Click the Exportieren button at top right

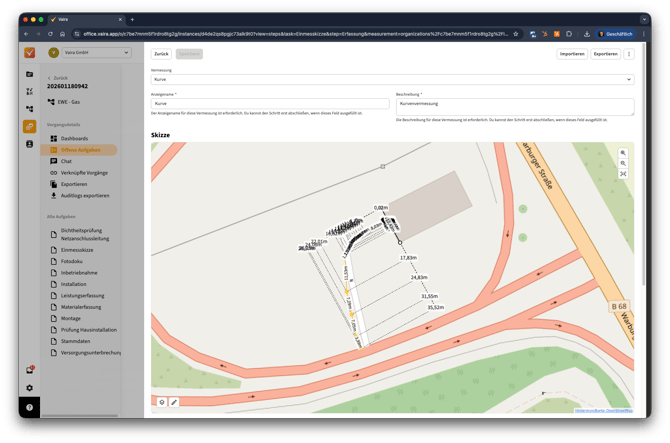click(x=605, y=53)
